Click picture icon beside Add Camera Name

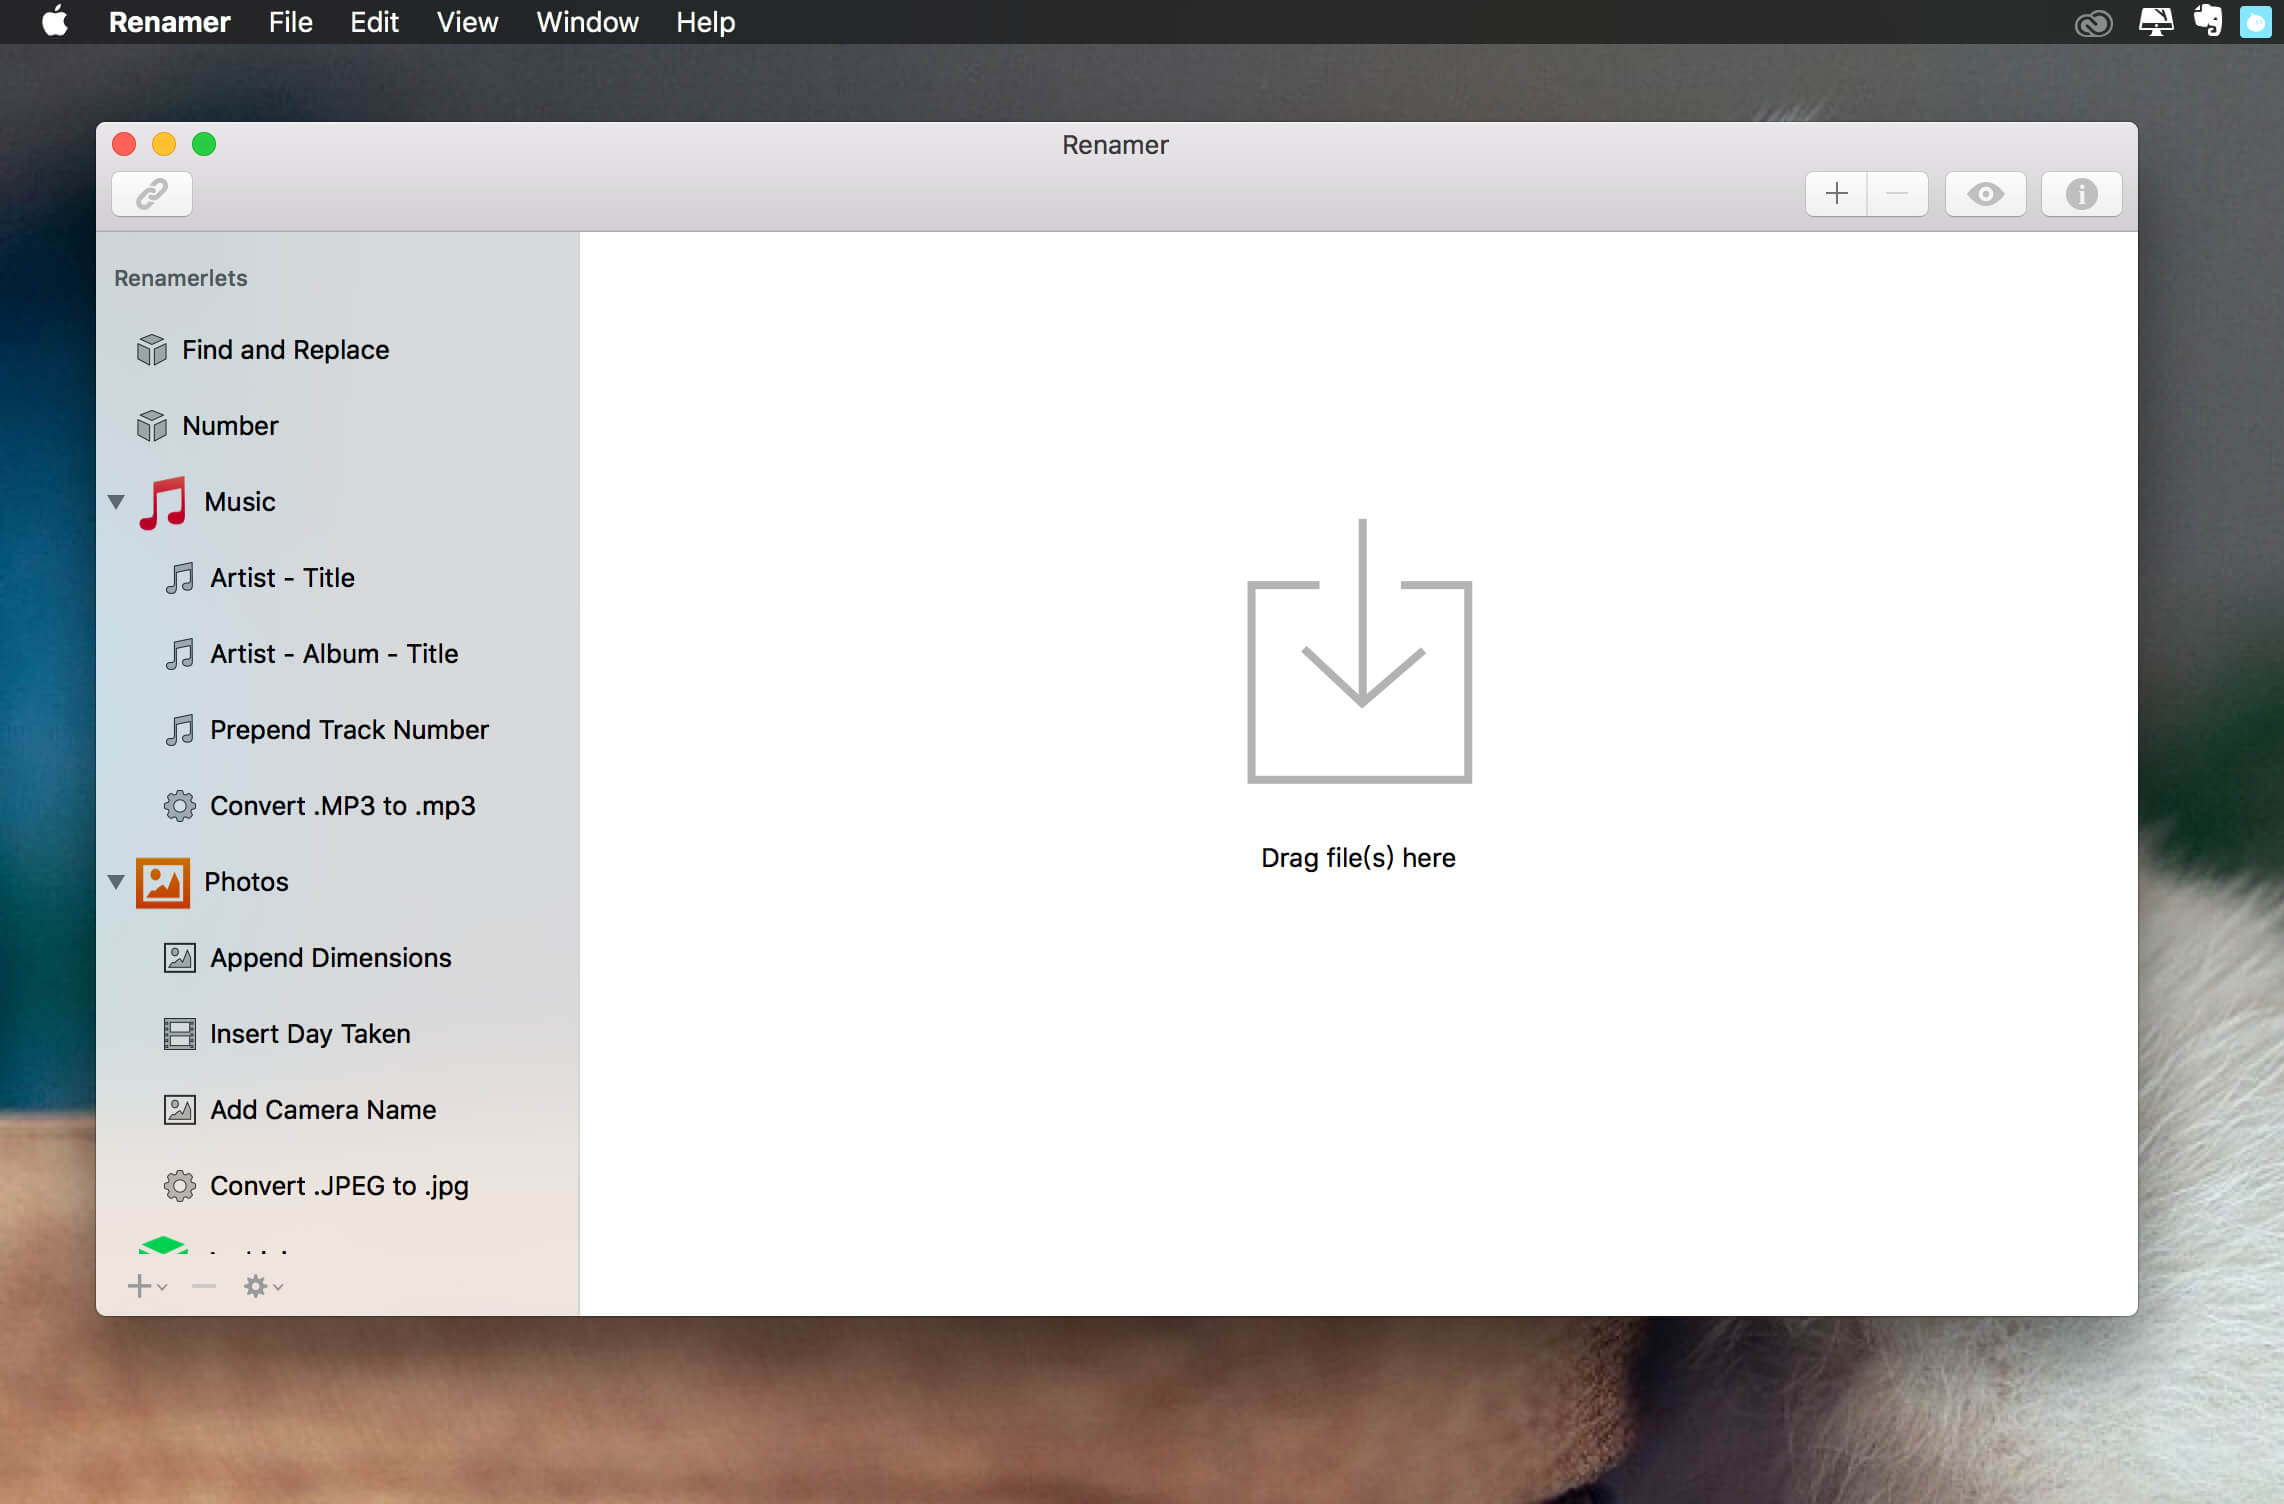click(180, 1110)
